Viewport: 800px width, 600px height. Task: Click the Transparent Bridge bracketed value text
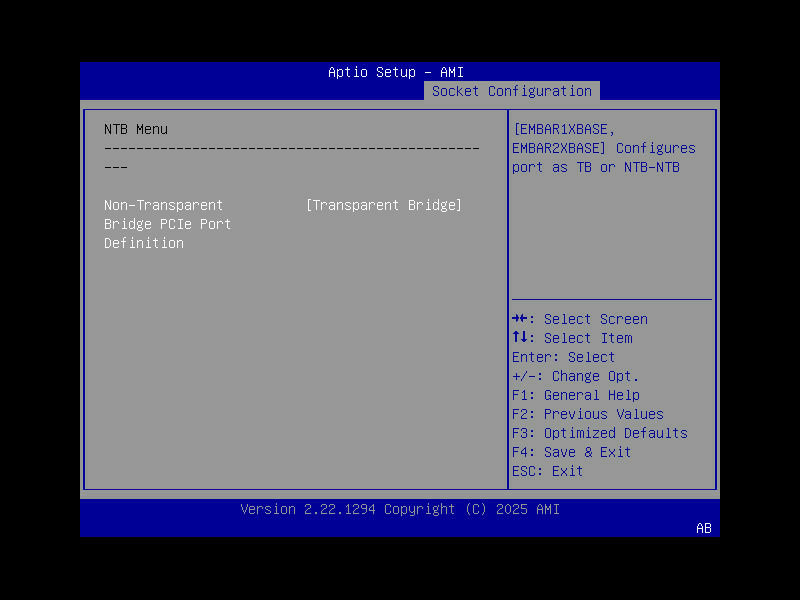384,204
